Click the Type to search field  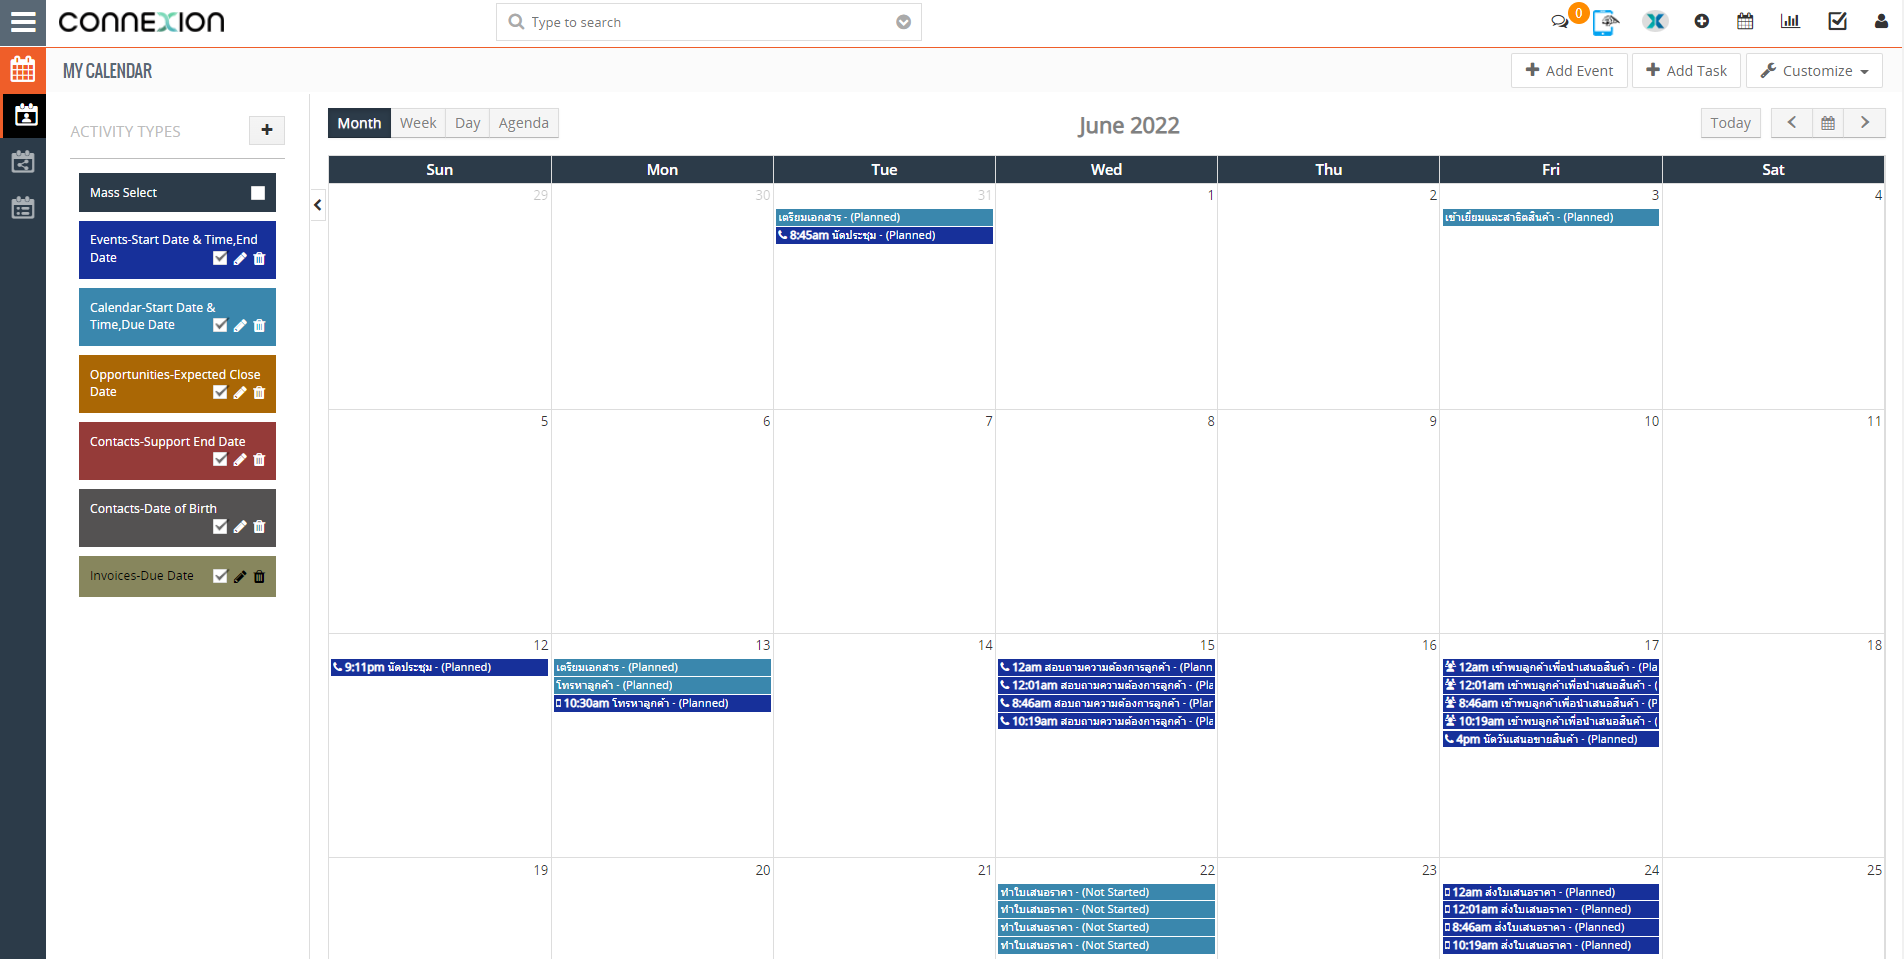click(x=700, y=22)
